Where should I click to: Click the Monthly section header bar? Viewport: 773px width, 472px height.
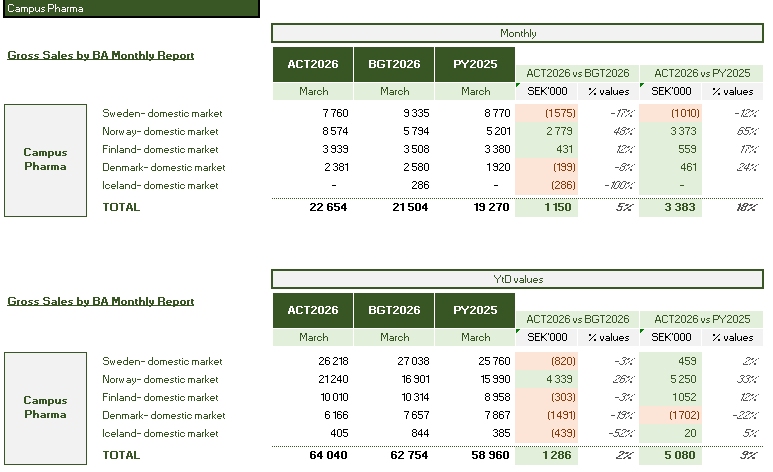(517, 33)
